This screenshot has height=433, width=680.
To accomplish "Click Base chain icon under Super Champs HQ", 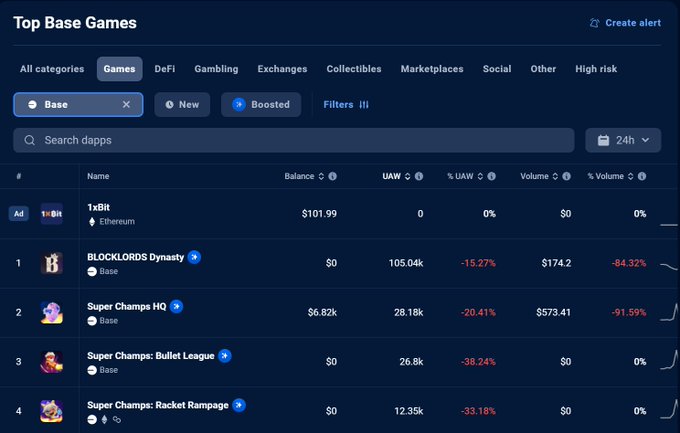I will click(x=92, y=321).
